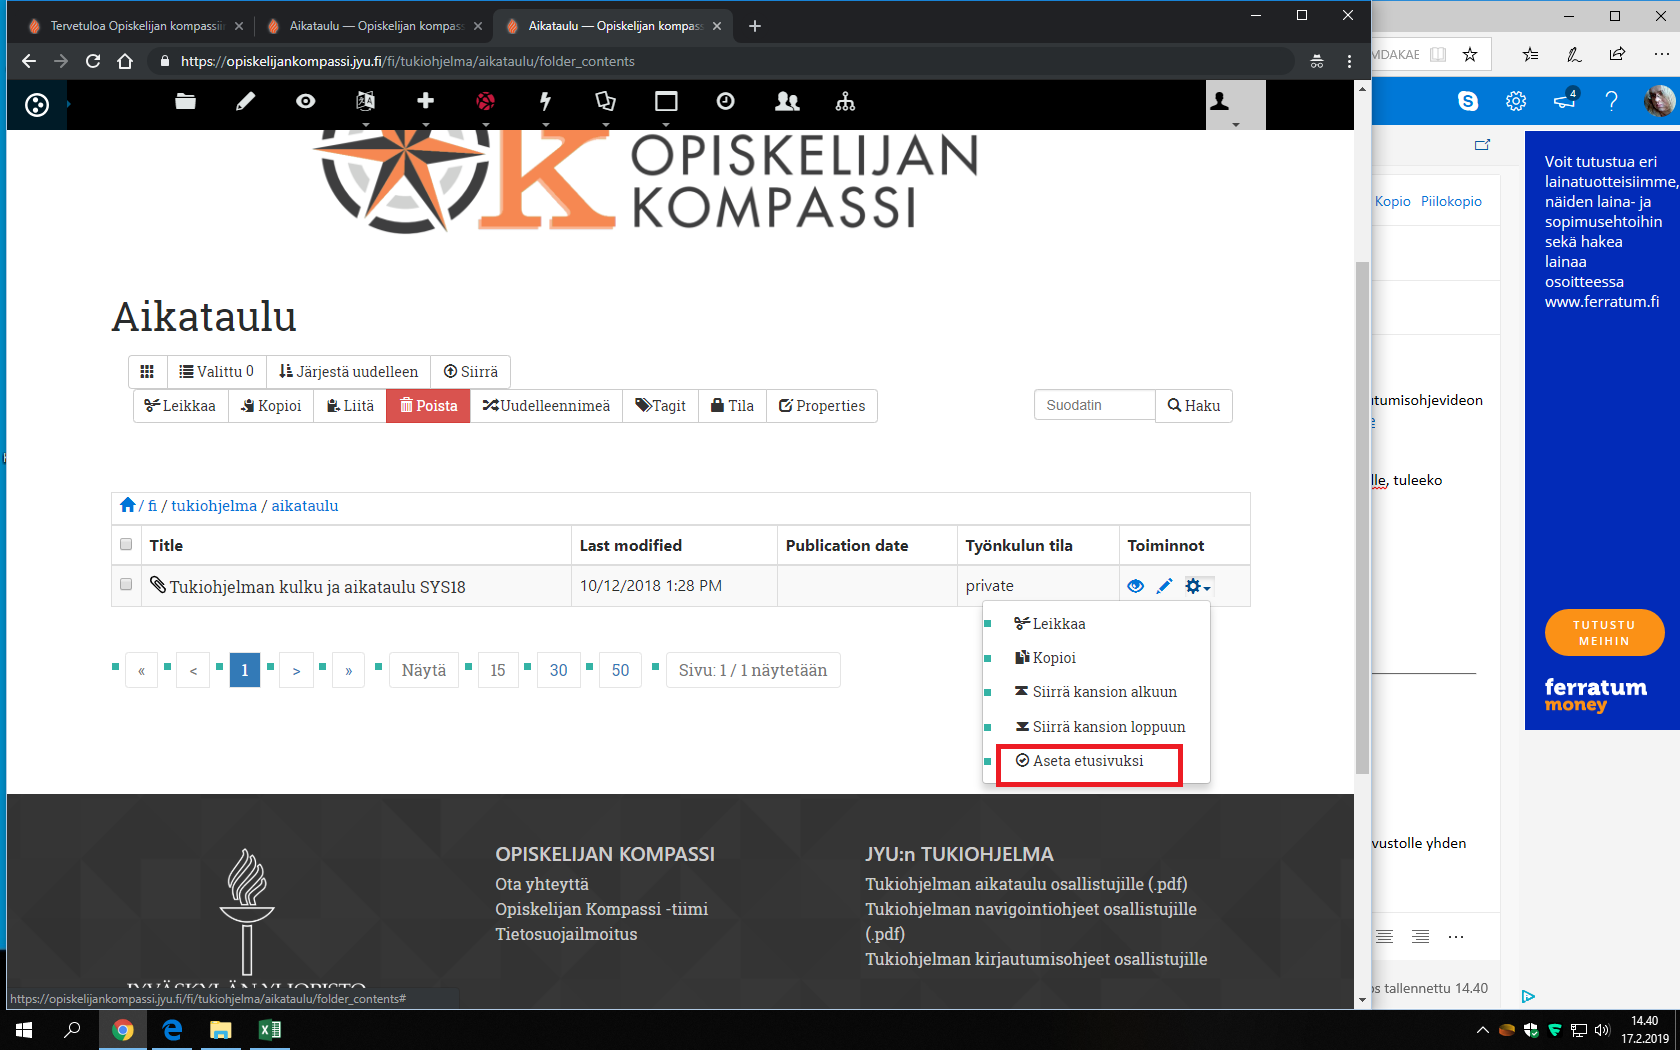Click the red Poista button

(x=428, y=406)
